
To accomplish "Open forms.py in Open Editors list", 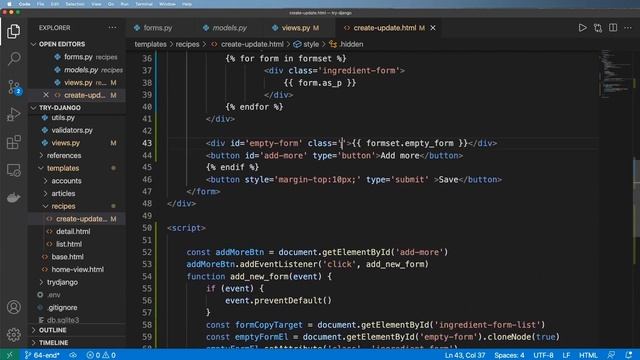I will pyautogui.click(x=78, y=57).
